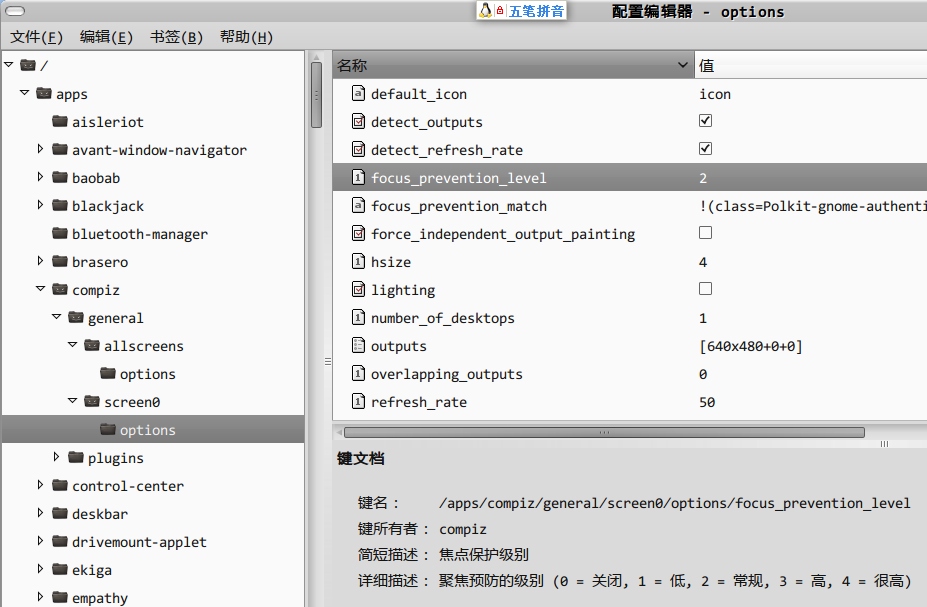Collapse the root tree node
Image resolution: width=927 pixels, height=607 pixels.
tap(9, 64)
